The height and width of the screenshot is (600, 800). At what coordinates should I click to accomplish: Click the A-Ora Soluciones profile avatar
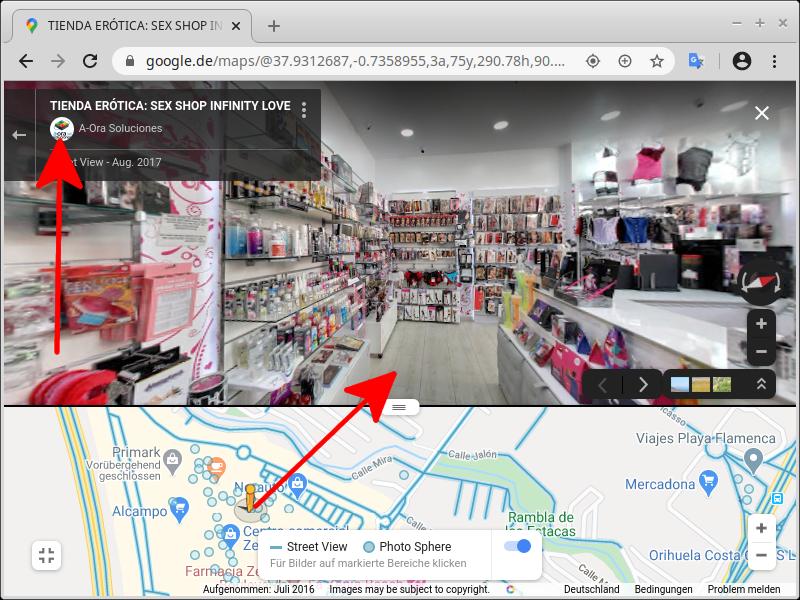(62, 128)
